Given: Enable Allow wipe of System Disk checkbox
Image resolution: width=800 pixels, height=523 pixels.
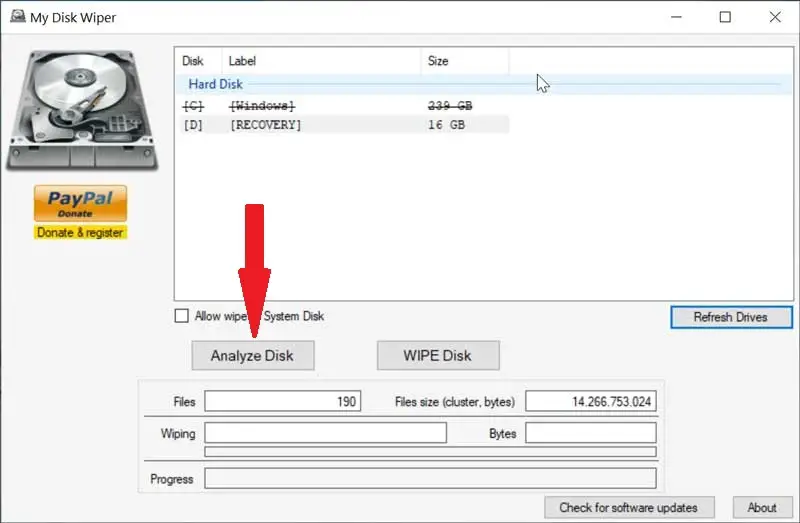Looking at the screenshot, I should pos(181,316).
